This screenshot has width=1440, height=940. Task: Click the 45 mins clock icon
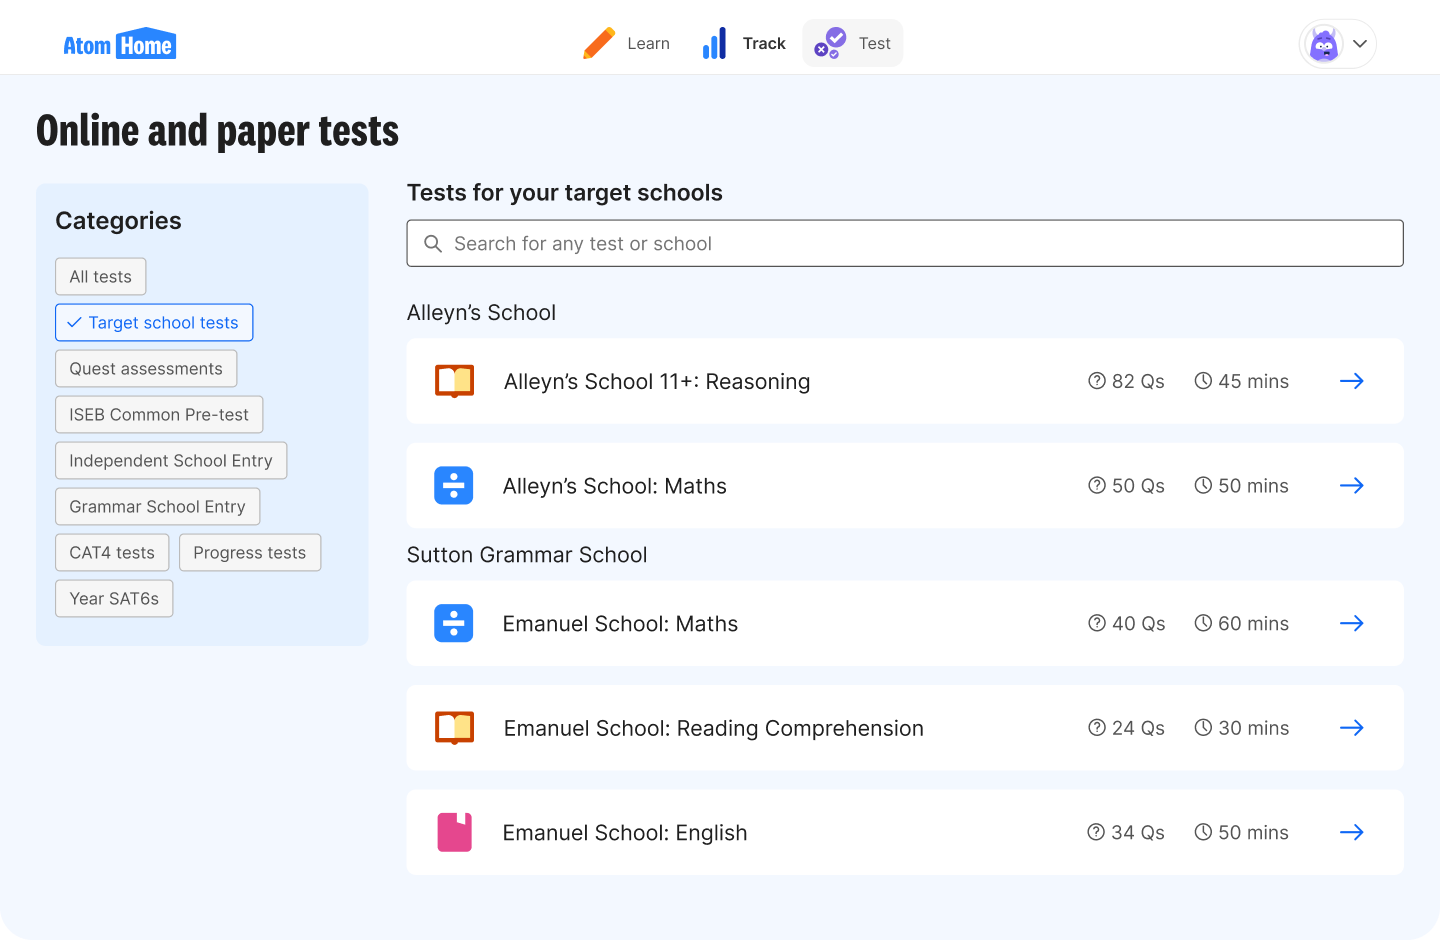tap(1203, 381)
